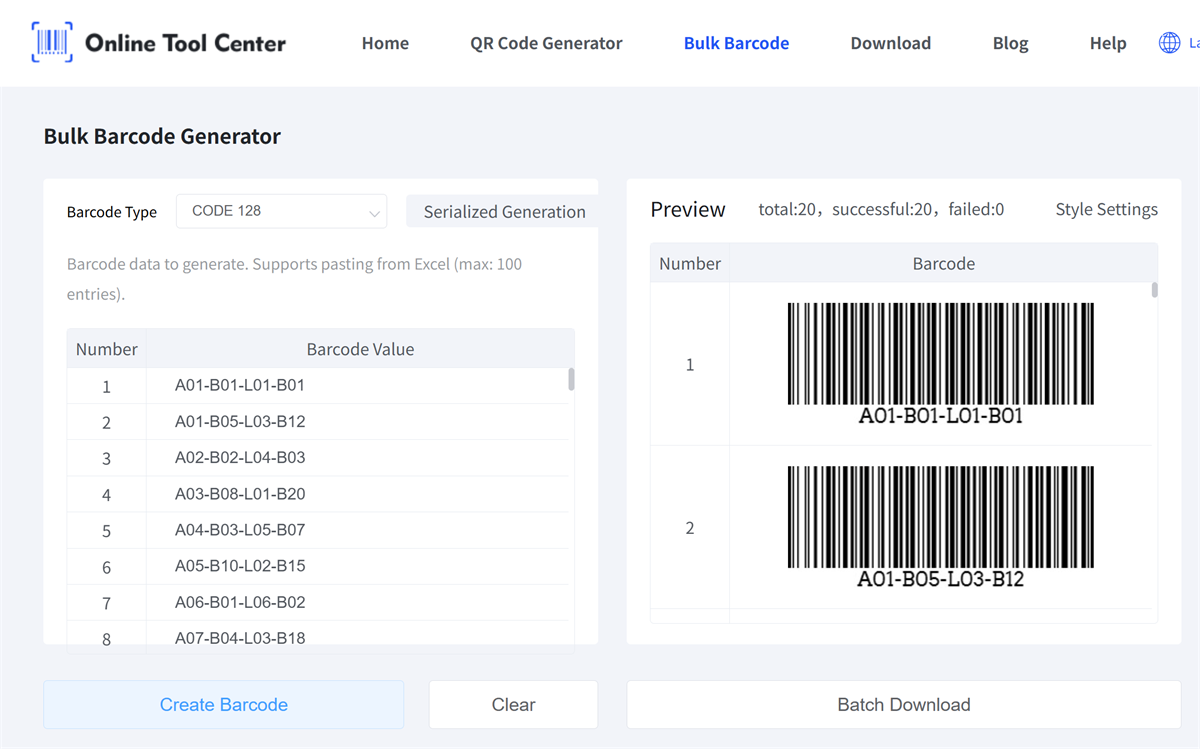The width and height of the screenshot is (1200, 749).
Task: Visit the Blog section
Action: (1010, 43)
